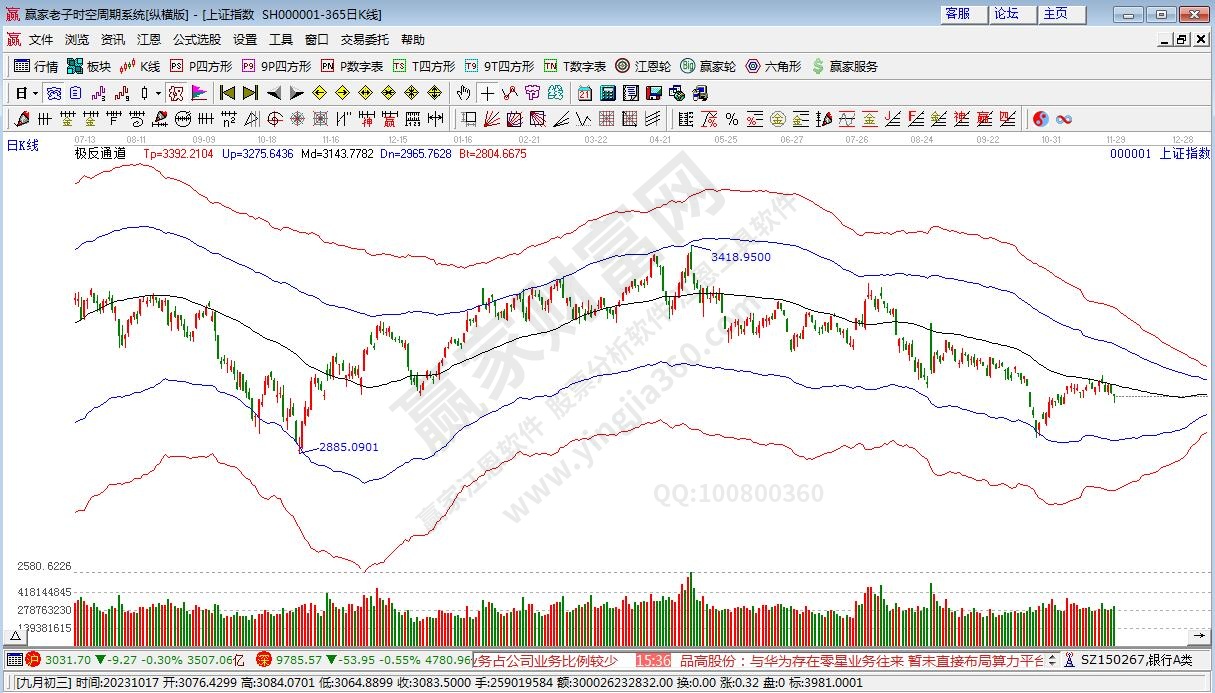
Task: Toggle the highlighted chart overlay button
Action: tap(176, 93)
